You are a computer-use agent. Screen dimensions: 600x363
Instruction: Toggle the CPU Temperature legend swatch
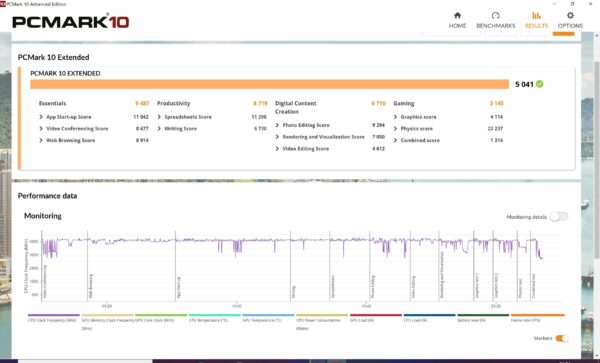(x=214, y=315)
